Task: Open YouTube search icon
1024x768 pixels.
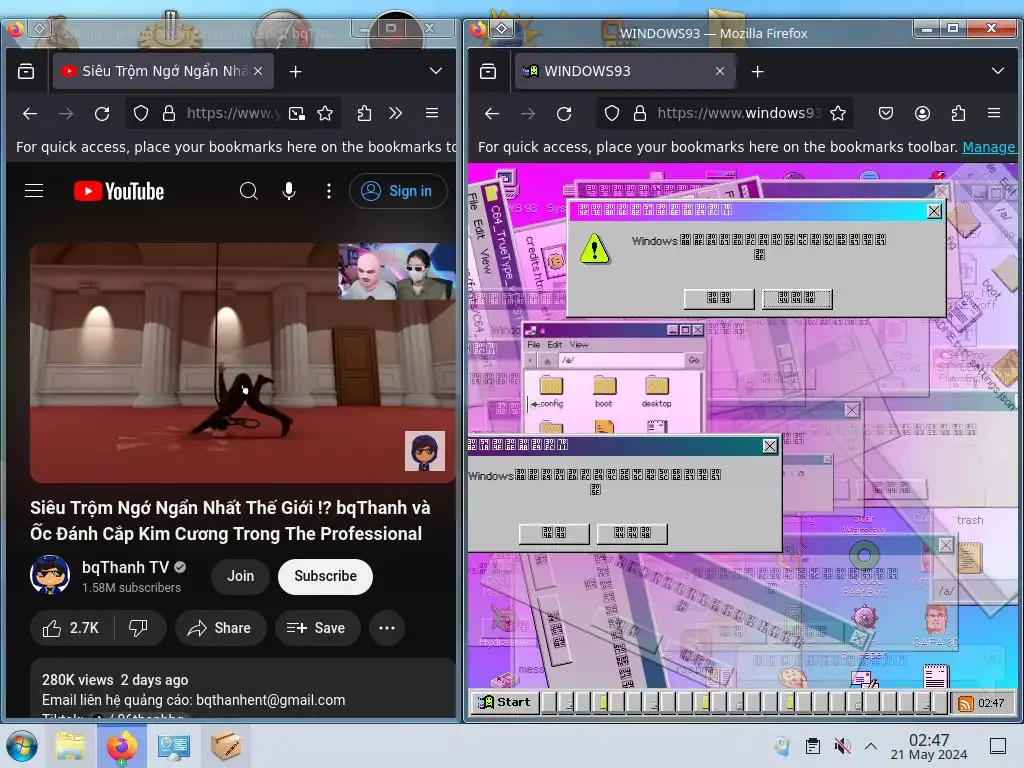Action: coord(248,191)
